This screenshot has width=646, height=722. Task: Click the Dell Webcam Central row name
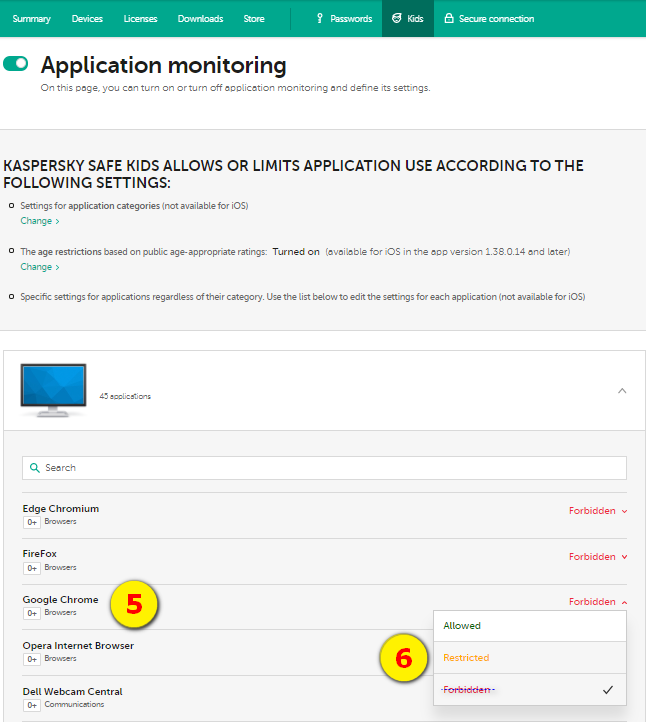point(72,692)
